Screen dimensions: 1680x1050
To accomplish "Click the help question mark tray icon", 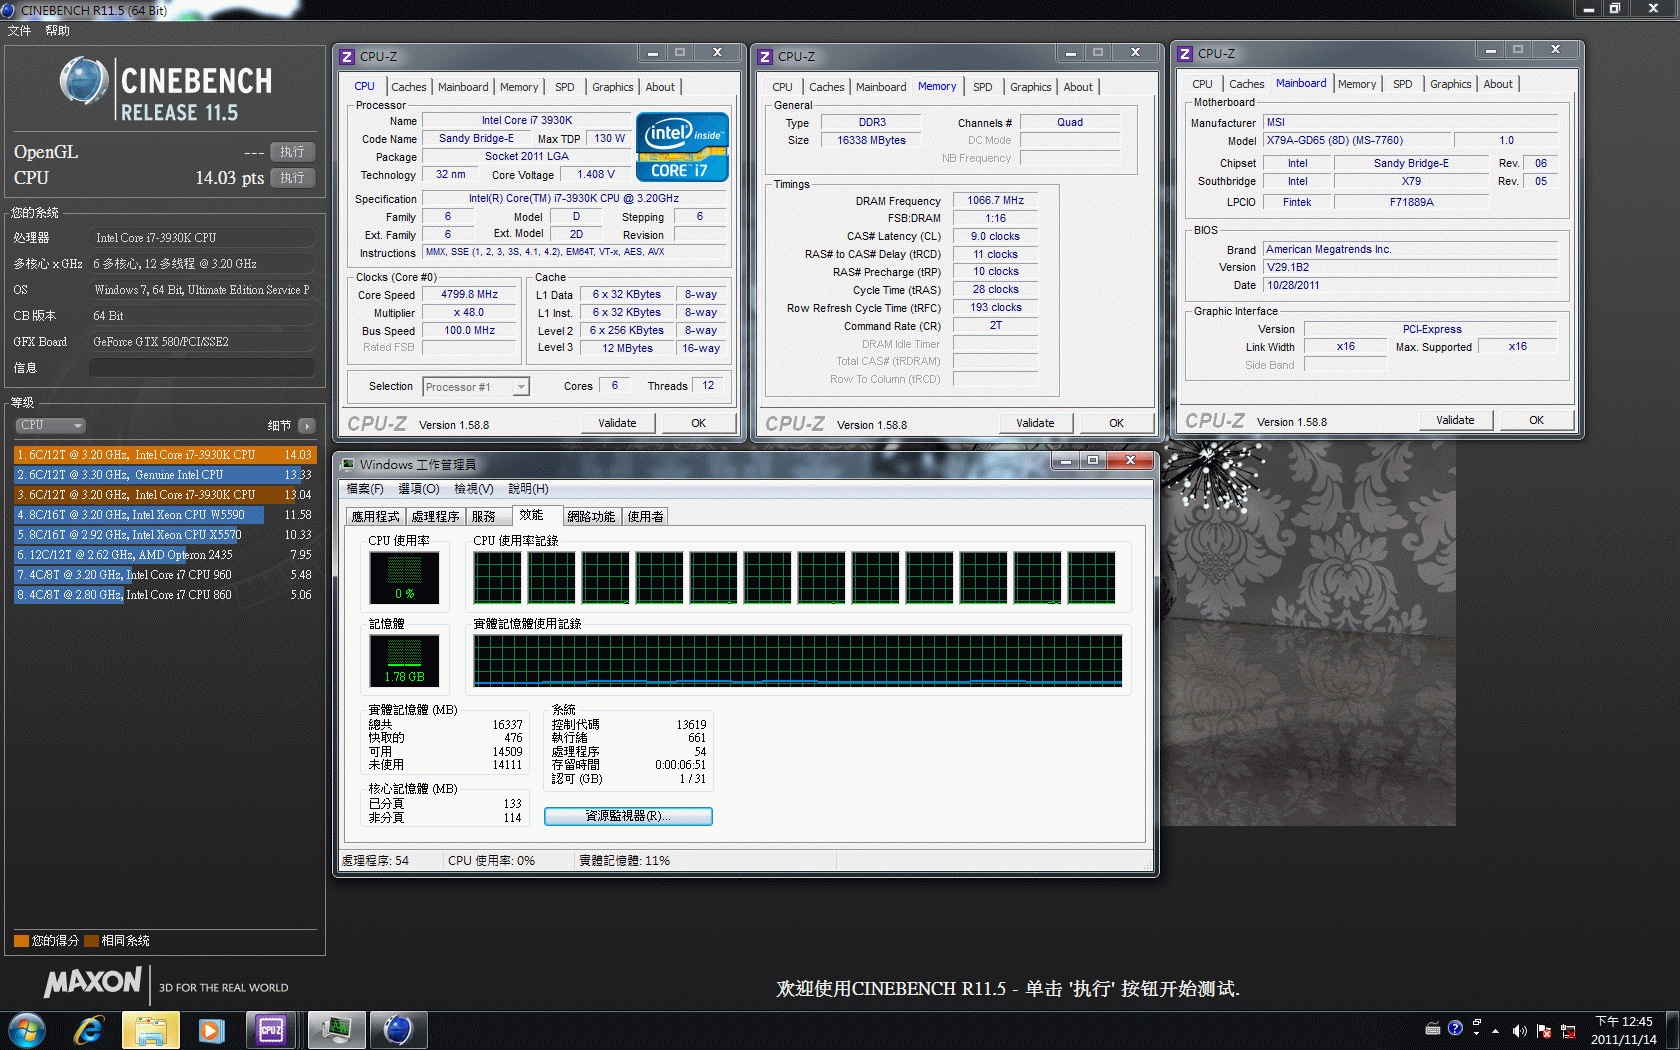I will [1455, 1028].
